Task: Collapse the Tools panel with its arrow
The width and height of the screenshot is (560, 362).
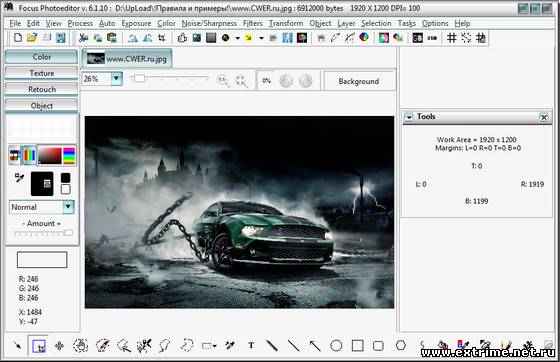Action: 409,116
